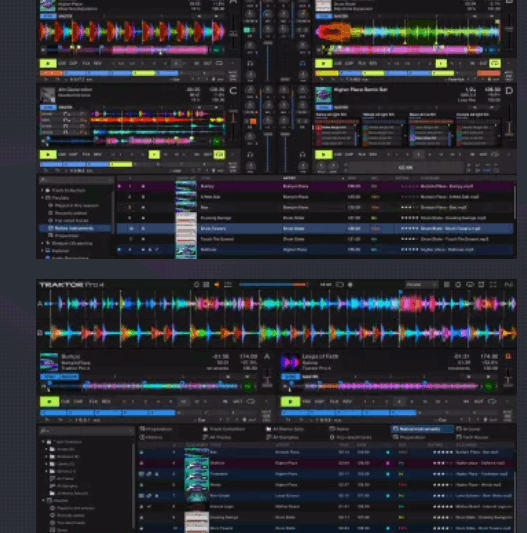Open the layout selector dropdown in Traktor Pro 4 header

point(421,285)
